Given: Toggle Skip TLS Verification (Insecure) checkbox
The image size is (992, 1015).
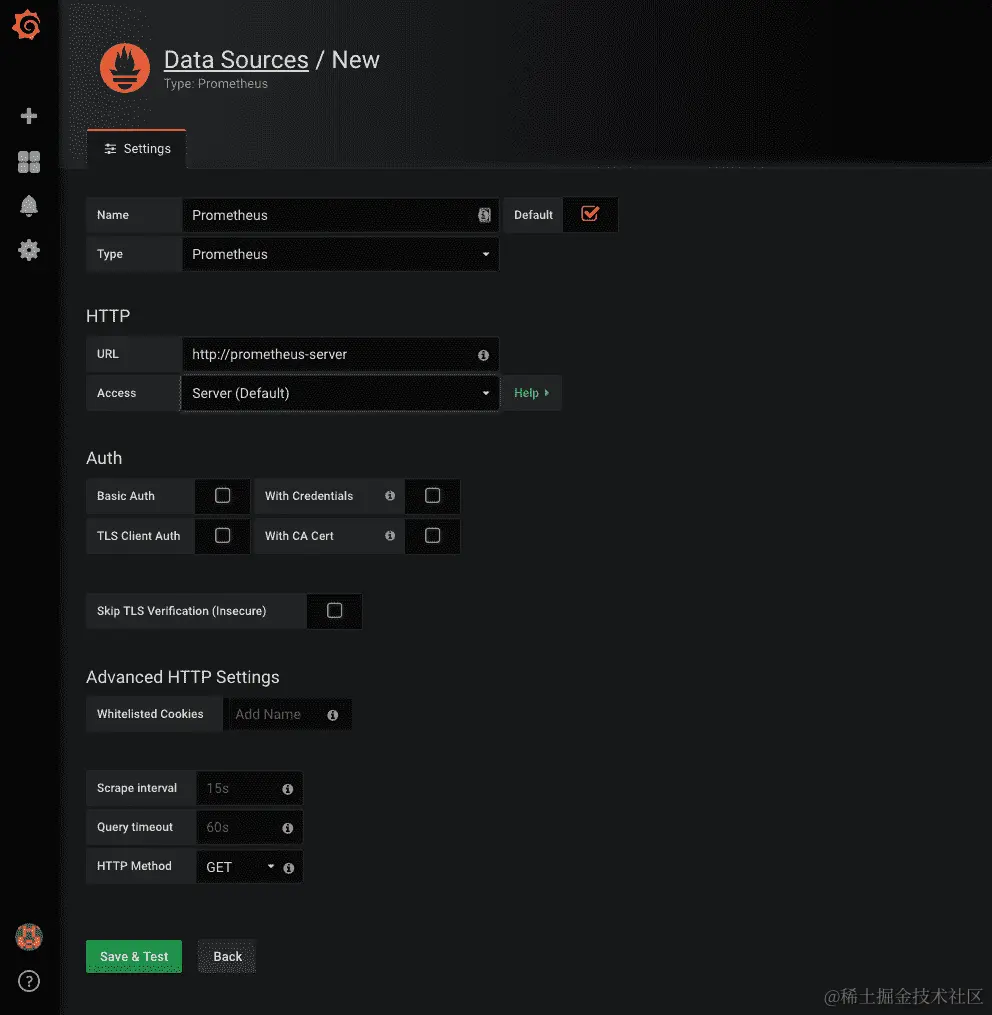Looking at the screenshot, I should pyautogui.click(x=334, y=610).
